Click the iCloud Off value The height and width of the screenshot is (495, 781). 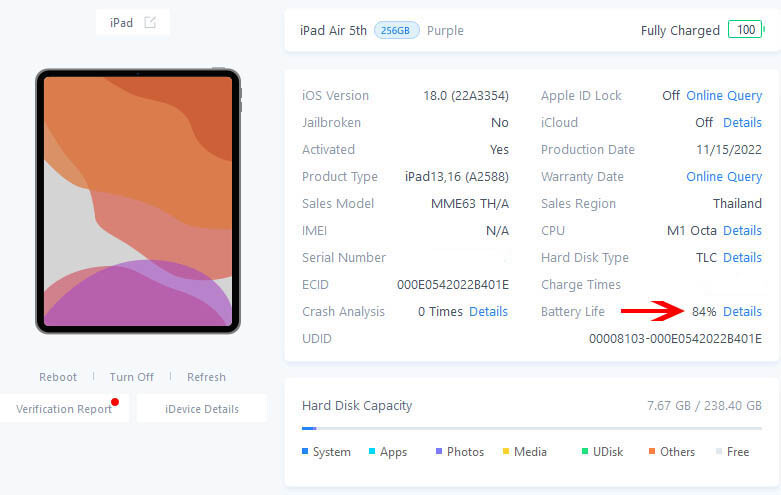[704, 123]
